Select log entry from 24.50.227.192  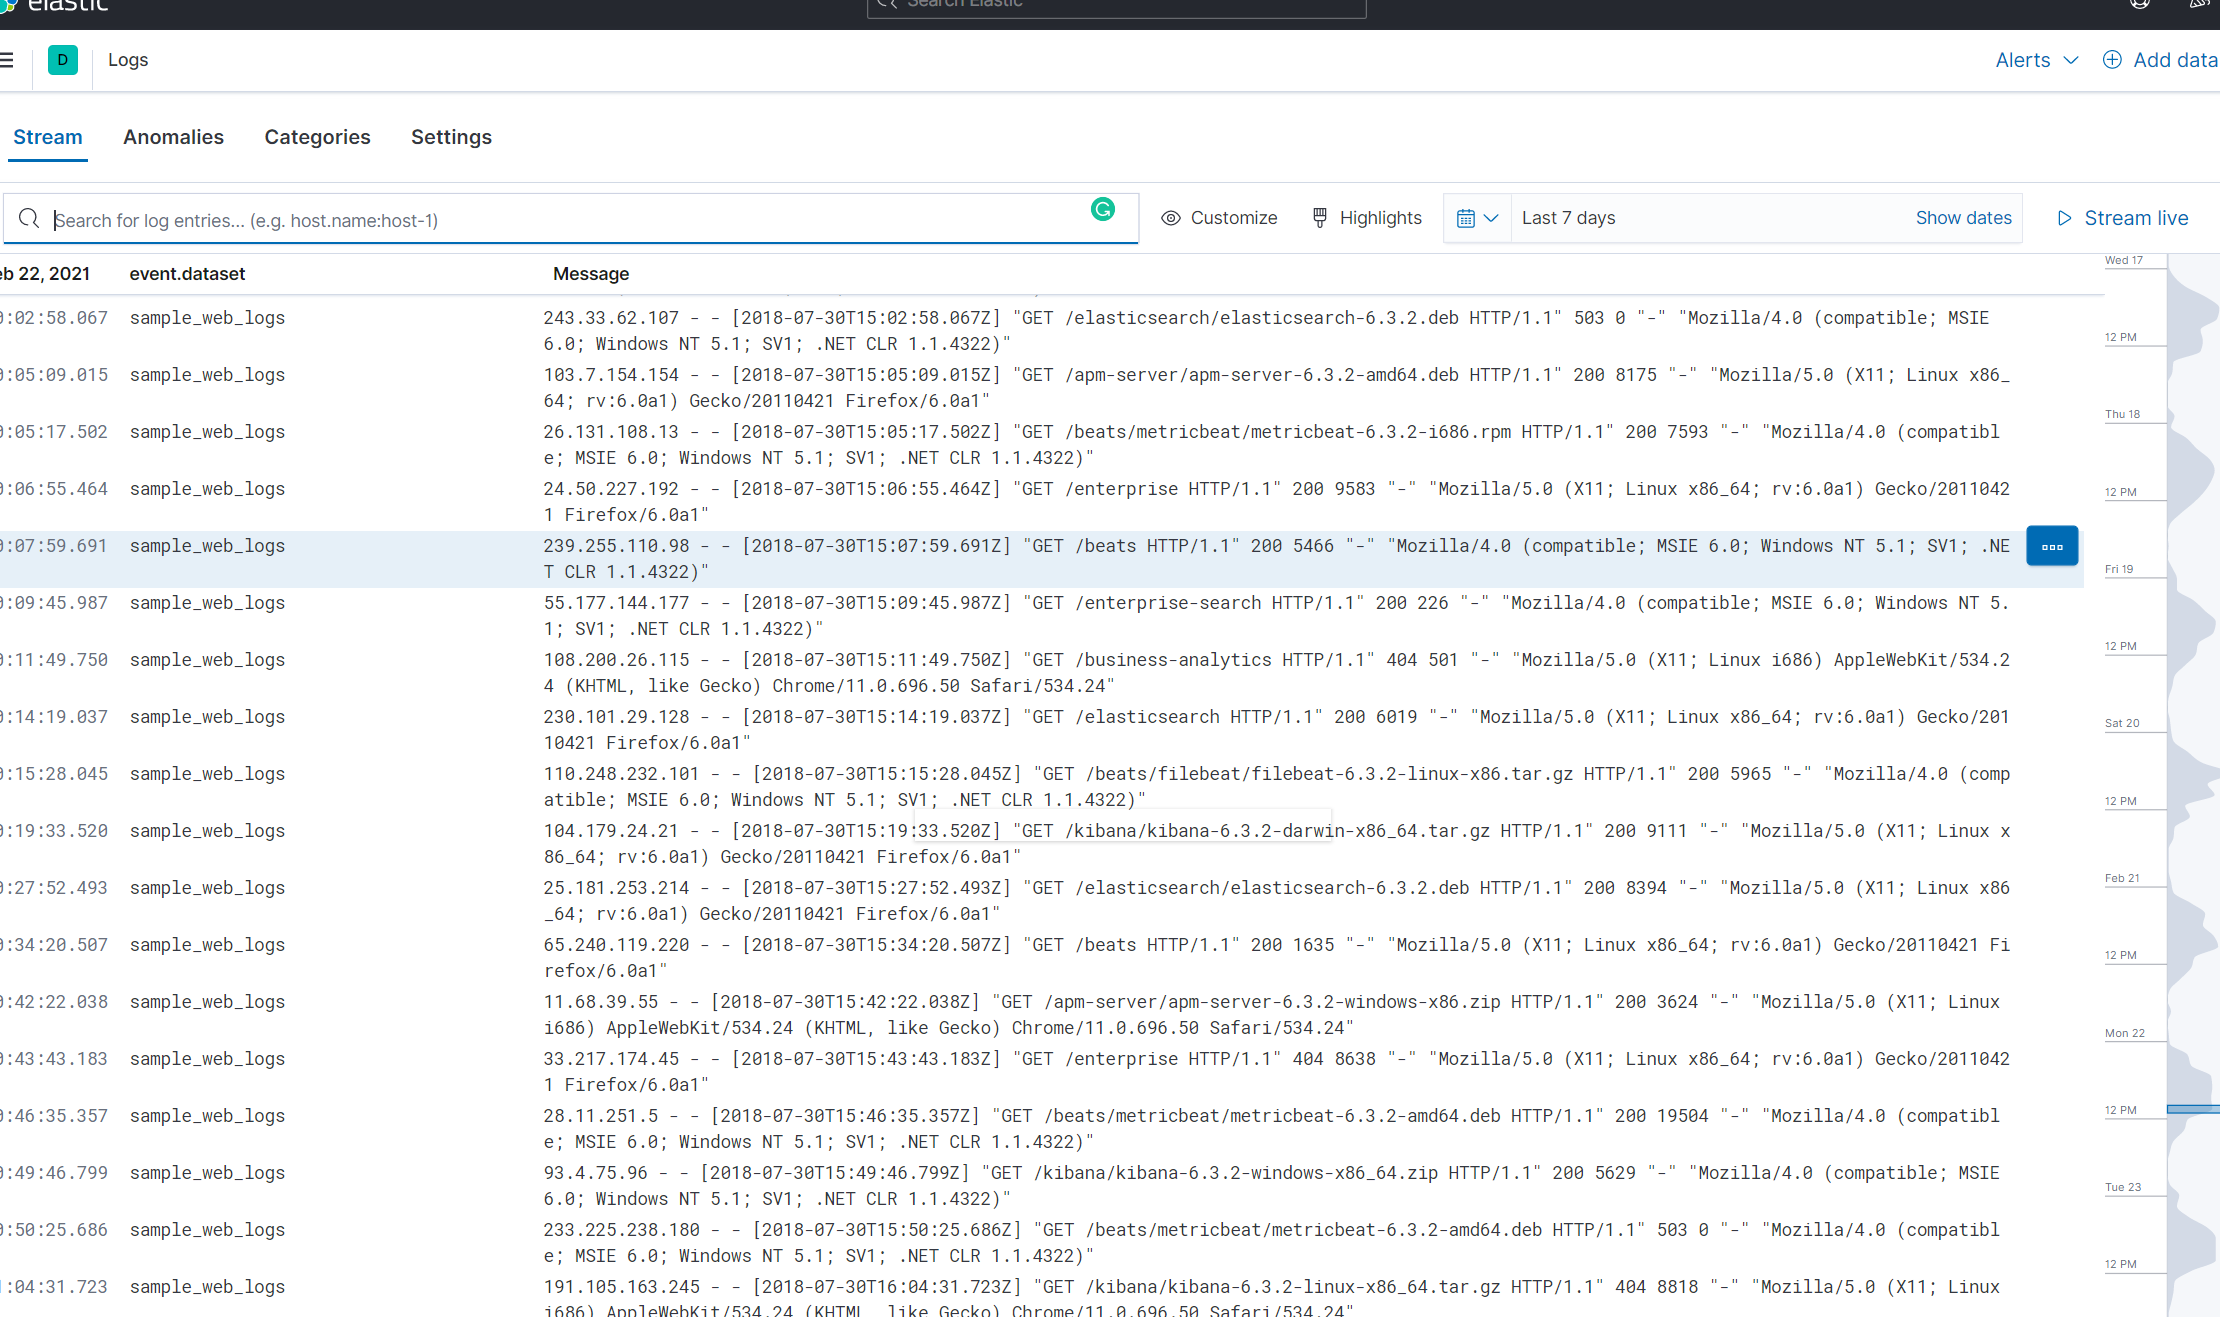1042,502
